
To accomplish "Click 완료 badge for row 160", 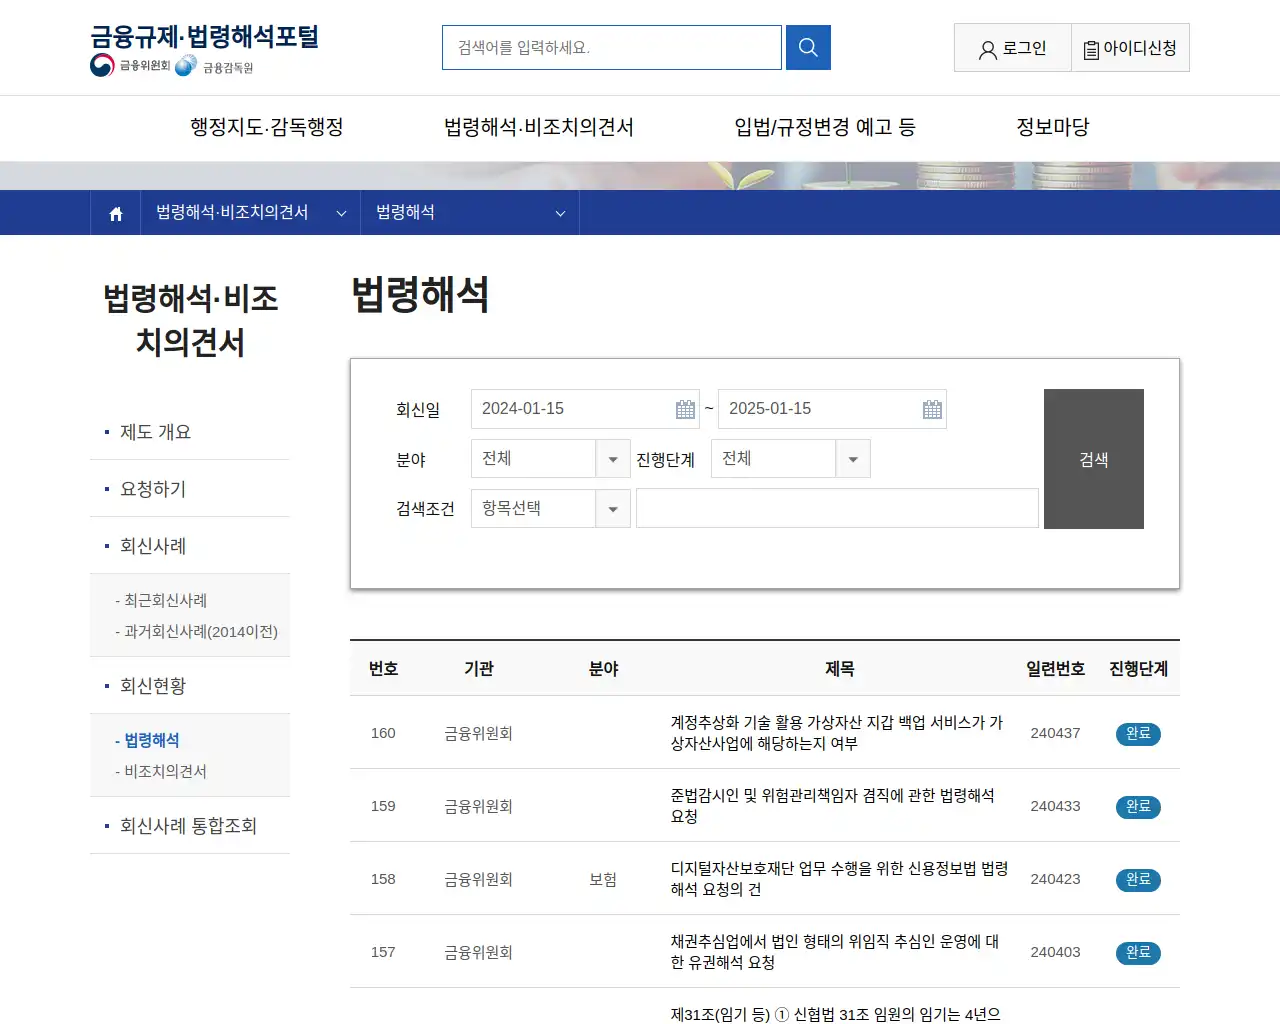I will (1138, 733).
